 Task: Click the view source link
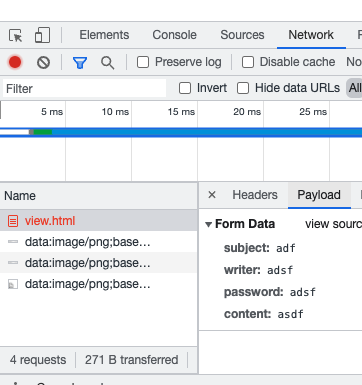tap(333, 224)
